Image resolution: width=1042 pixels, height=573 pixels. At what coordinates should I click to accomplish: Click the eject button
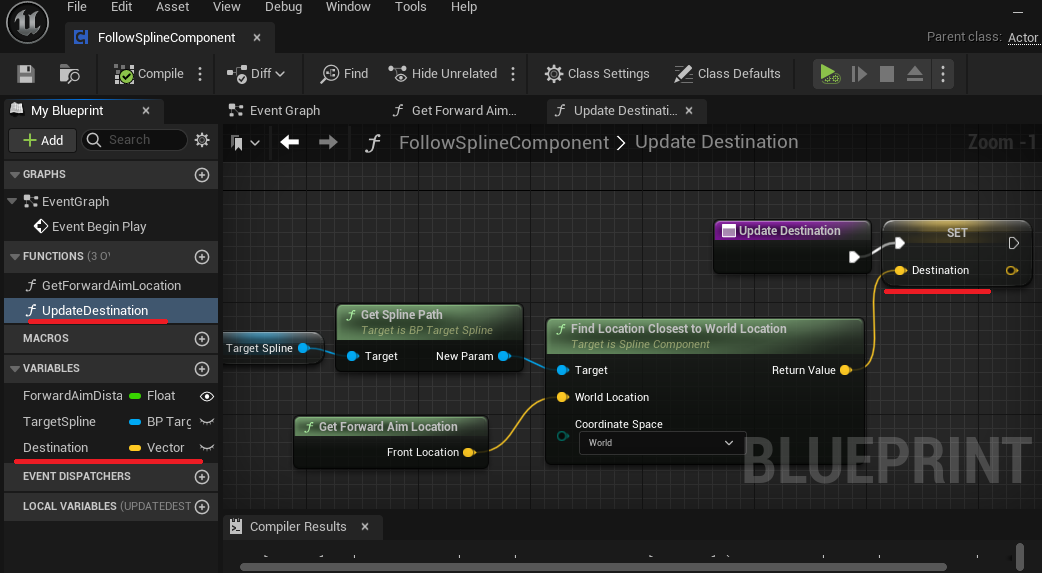(x=915, y=74)
